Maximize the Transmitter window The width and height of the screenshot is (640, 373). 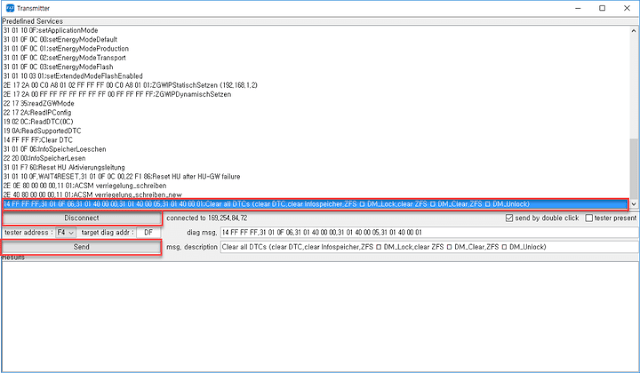pyautogui.click(x=602, y=8)
